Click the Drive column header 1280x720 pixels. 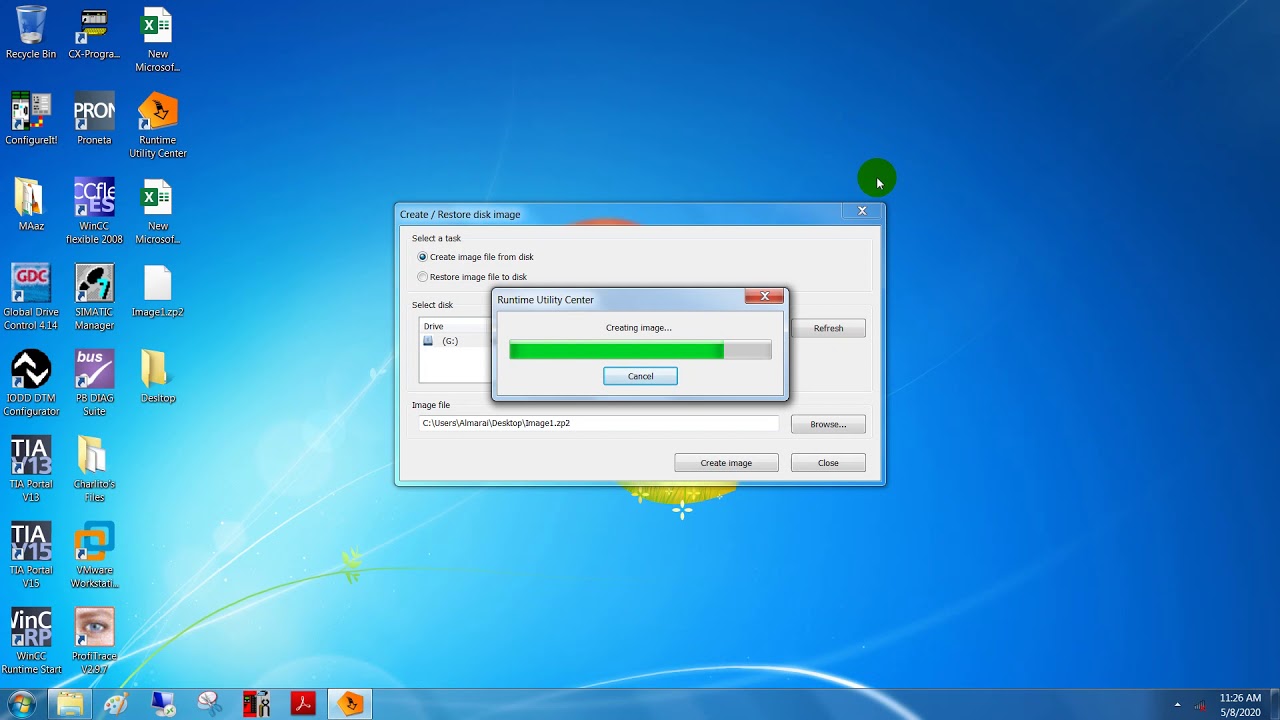point(455,326)
